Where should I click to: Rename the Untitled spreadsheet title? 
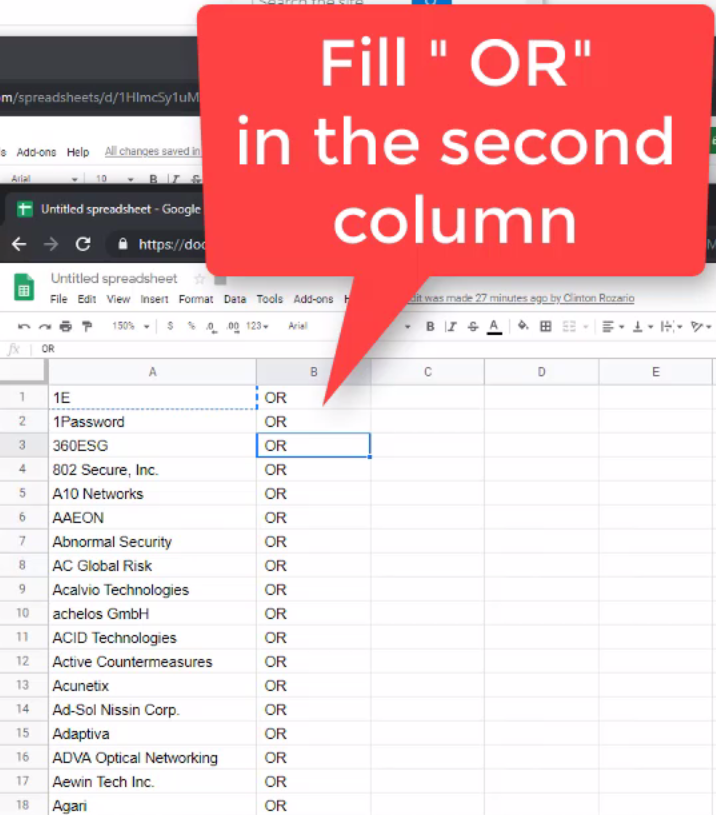(x=114, y=279)
